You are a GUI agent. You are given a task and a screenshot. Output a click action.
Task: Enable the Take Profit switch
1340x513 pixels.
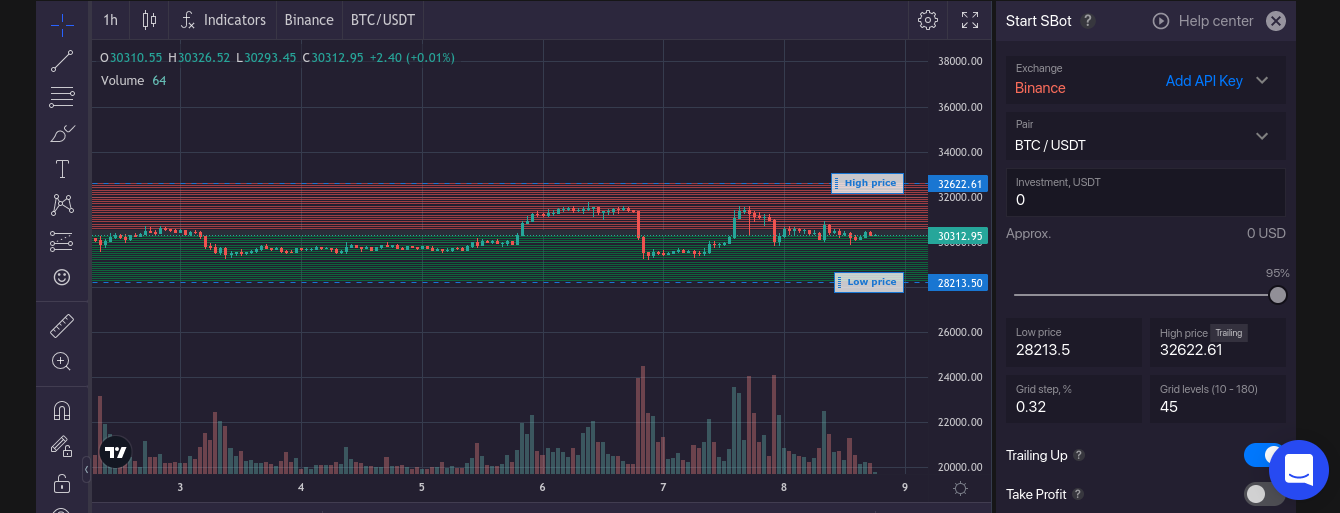(1263, 494)
